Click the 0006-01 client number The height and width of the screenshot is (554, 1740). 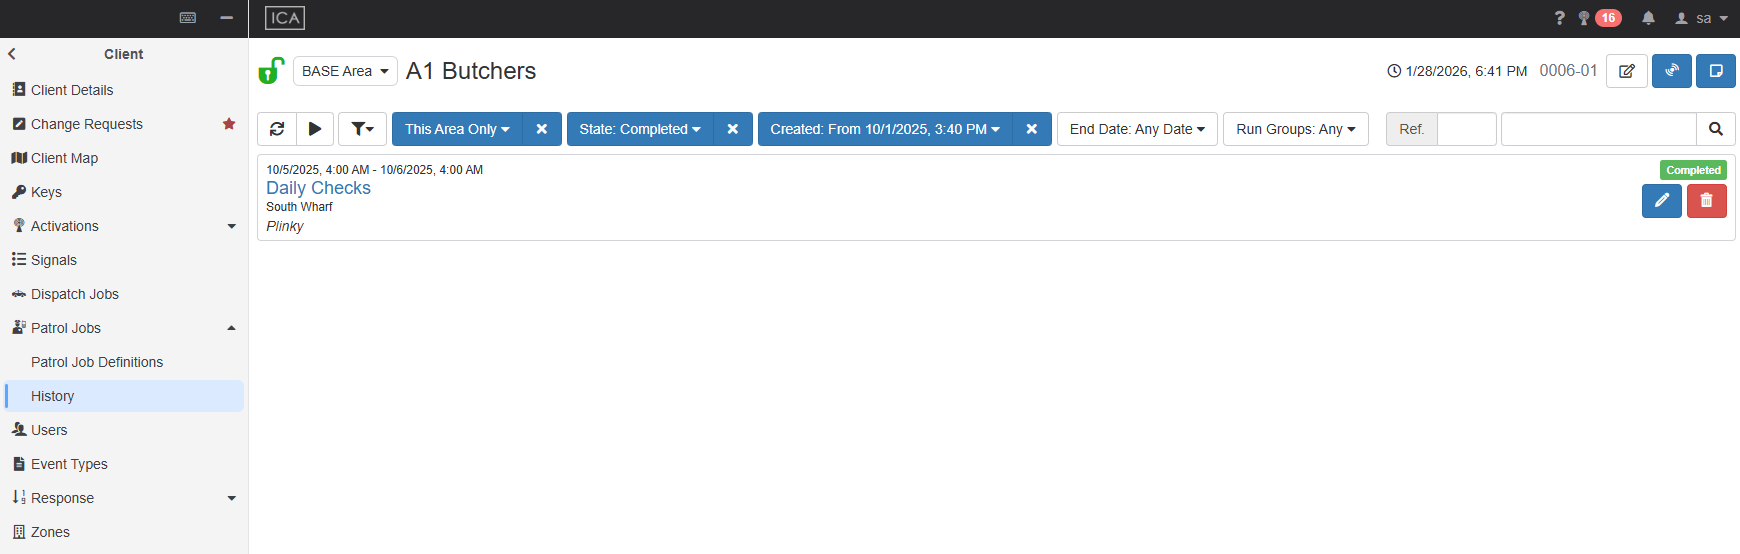coord(1568,71)
